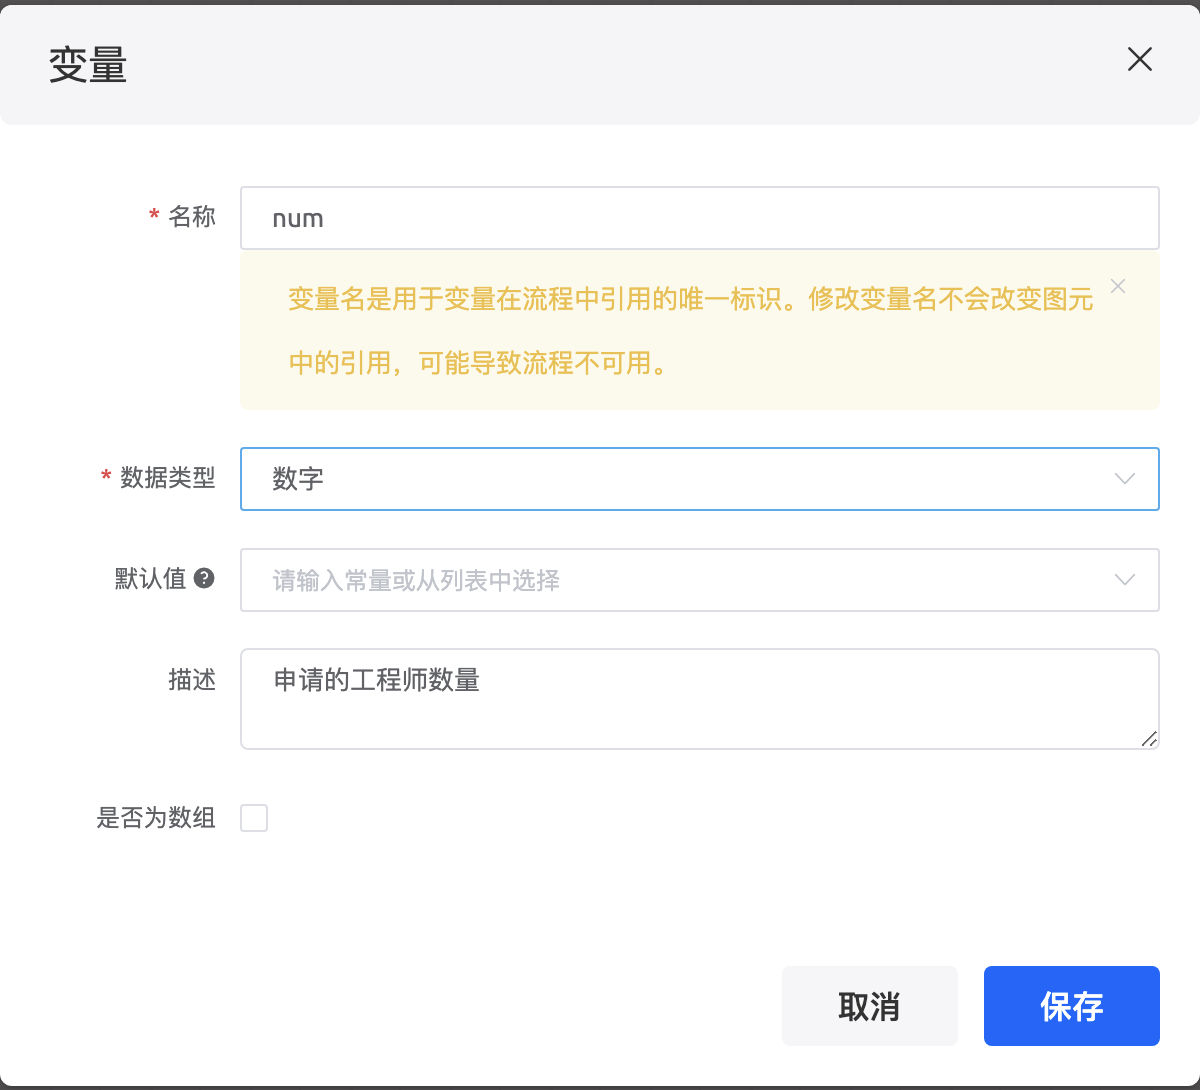Click the 描述 field label
The width and height of the screenshot is (1200, 1090).
click(x=192, y=680)
